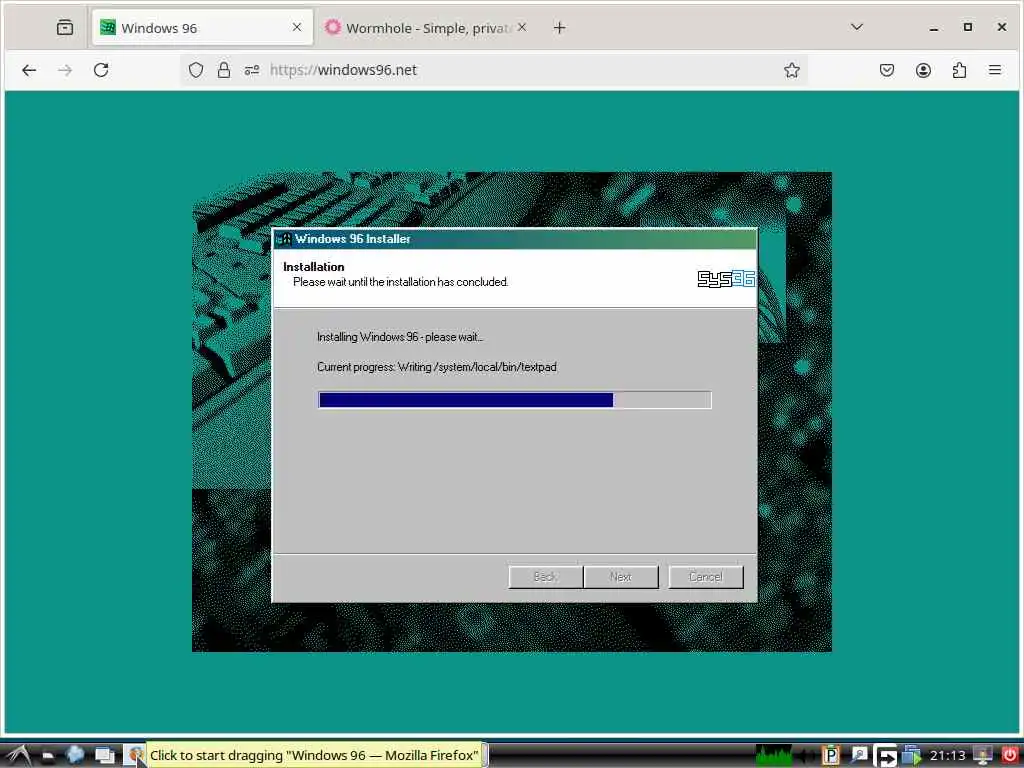Open the taskbar window switcher icon

click(x=104, y=756)
